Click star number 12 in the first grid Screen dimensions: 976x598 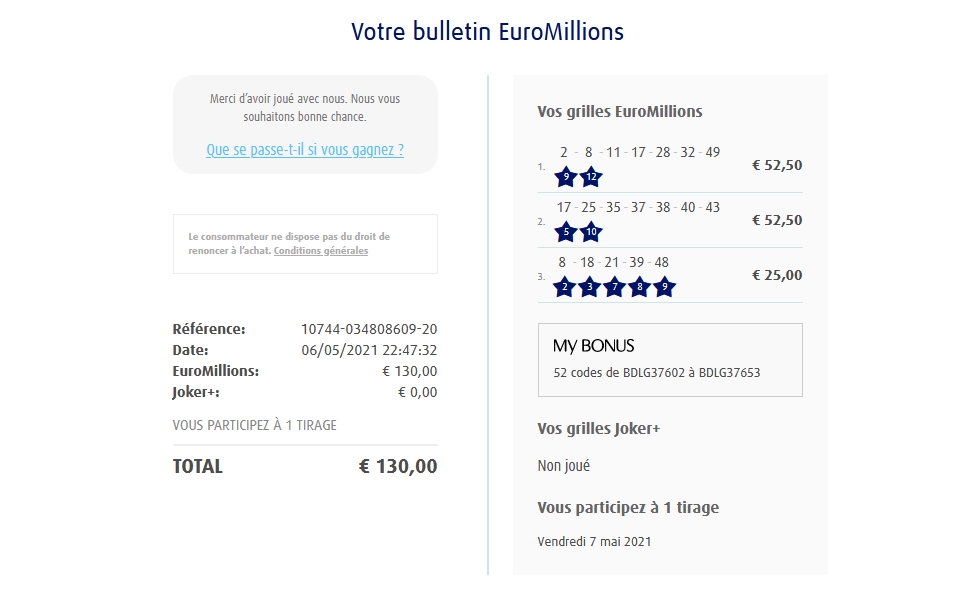(591, 177)
